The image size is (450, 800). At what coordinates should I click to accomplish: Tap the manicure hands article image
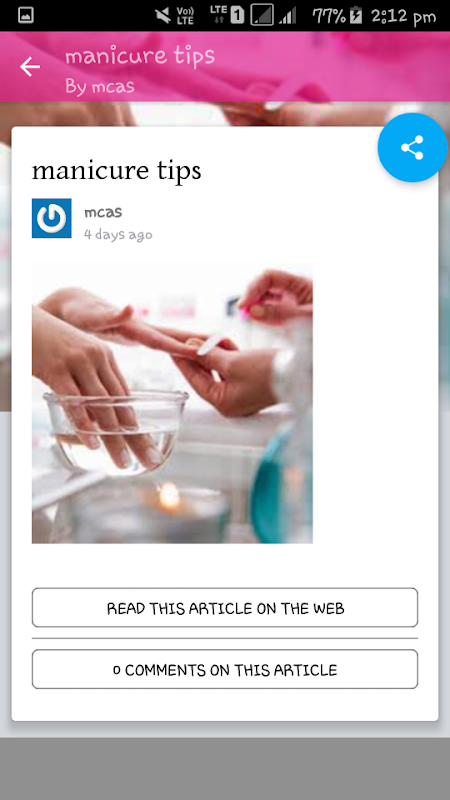coord(172,403)
